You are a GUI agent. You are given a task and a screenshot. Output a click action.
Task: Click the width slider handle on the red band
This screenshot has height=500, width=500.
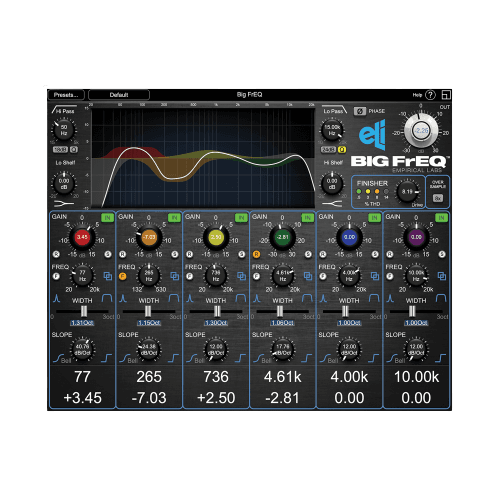coord(84,311)
